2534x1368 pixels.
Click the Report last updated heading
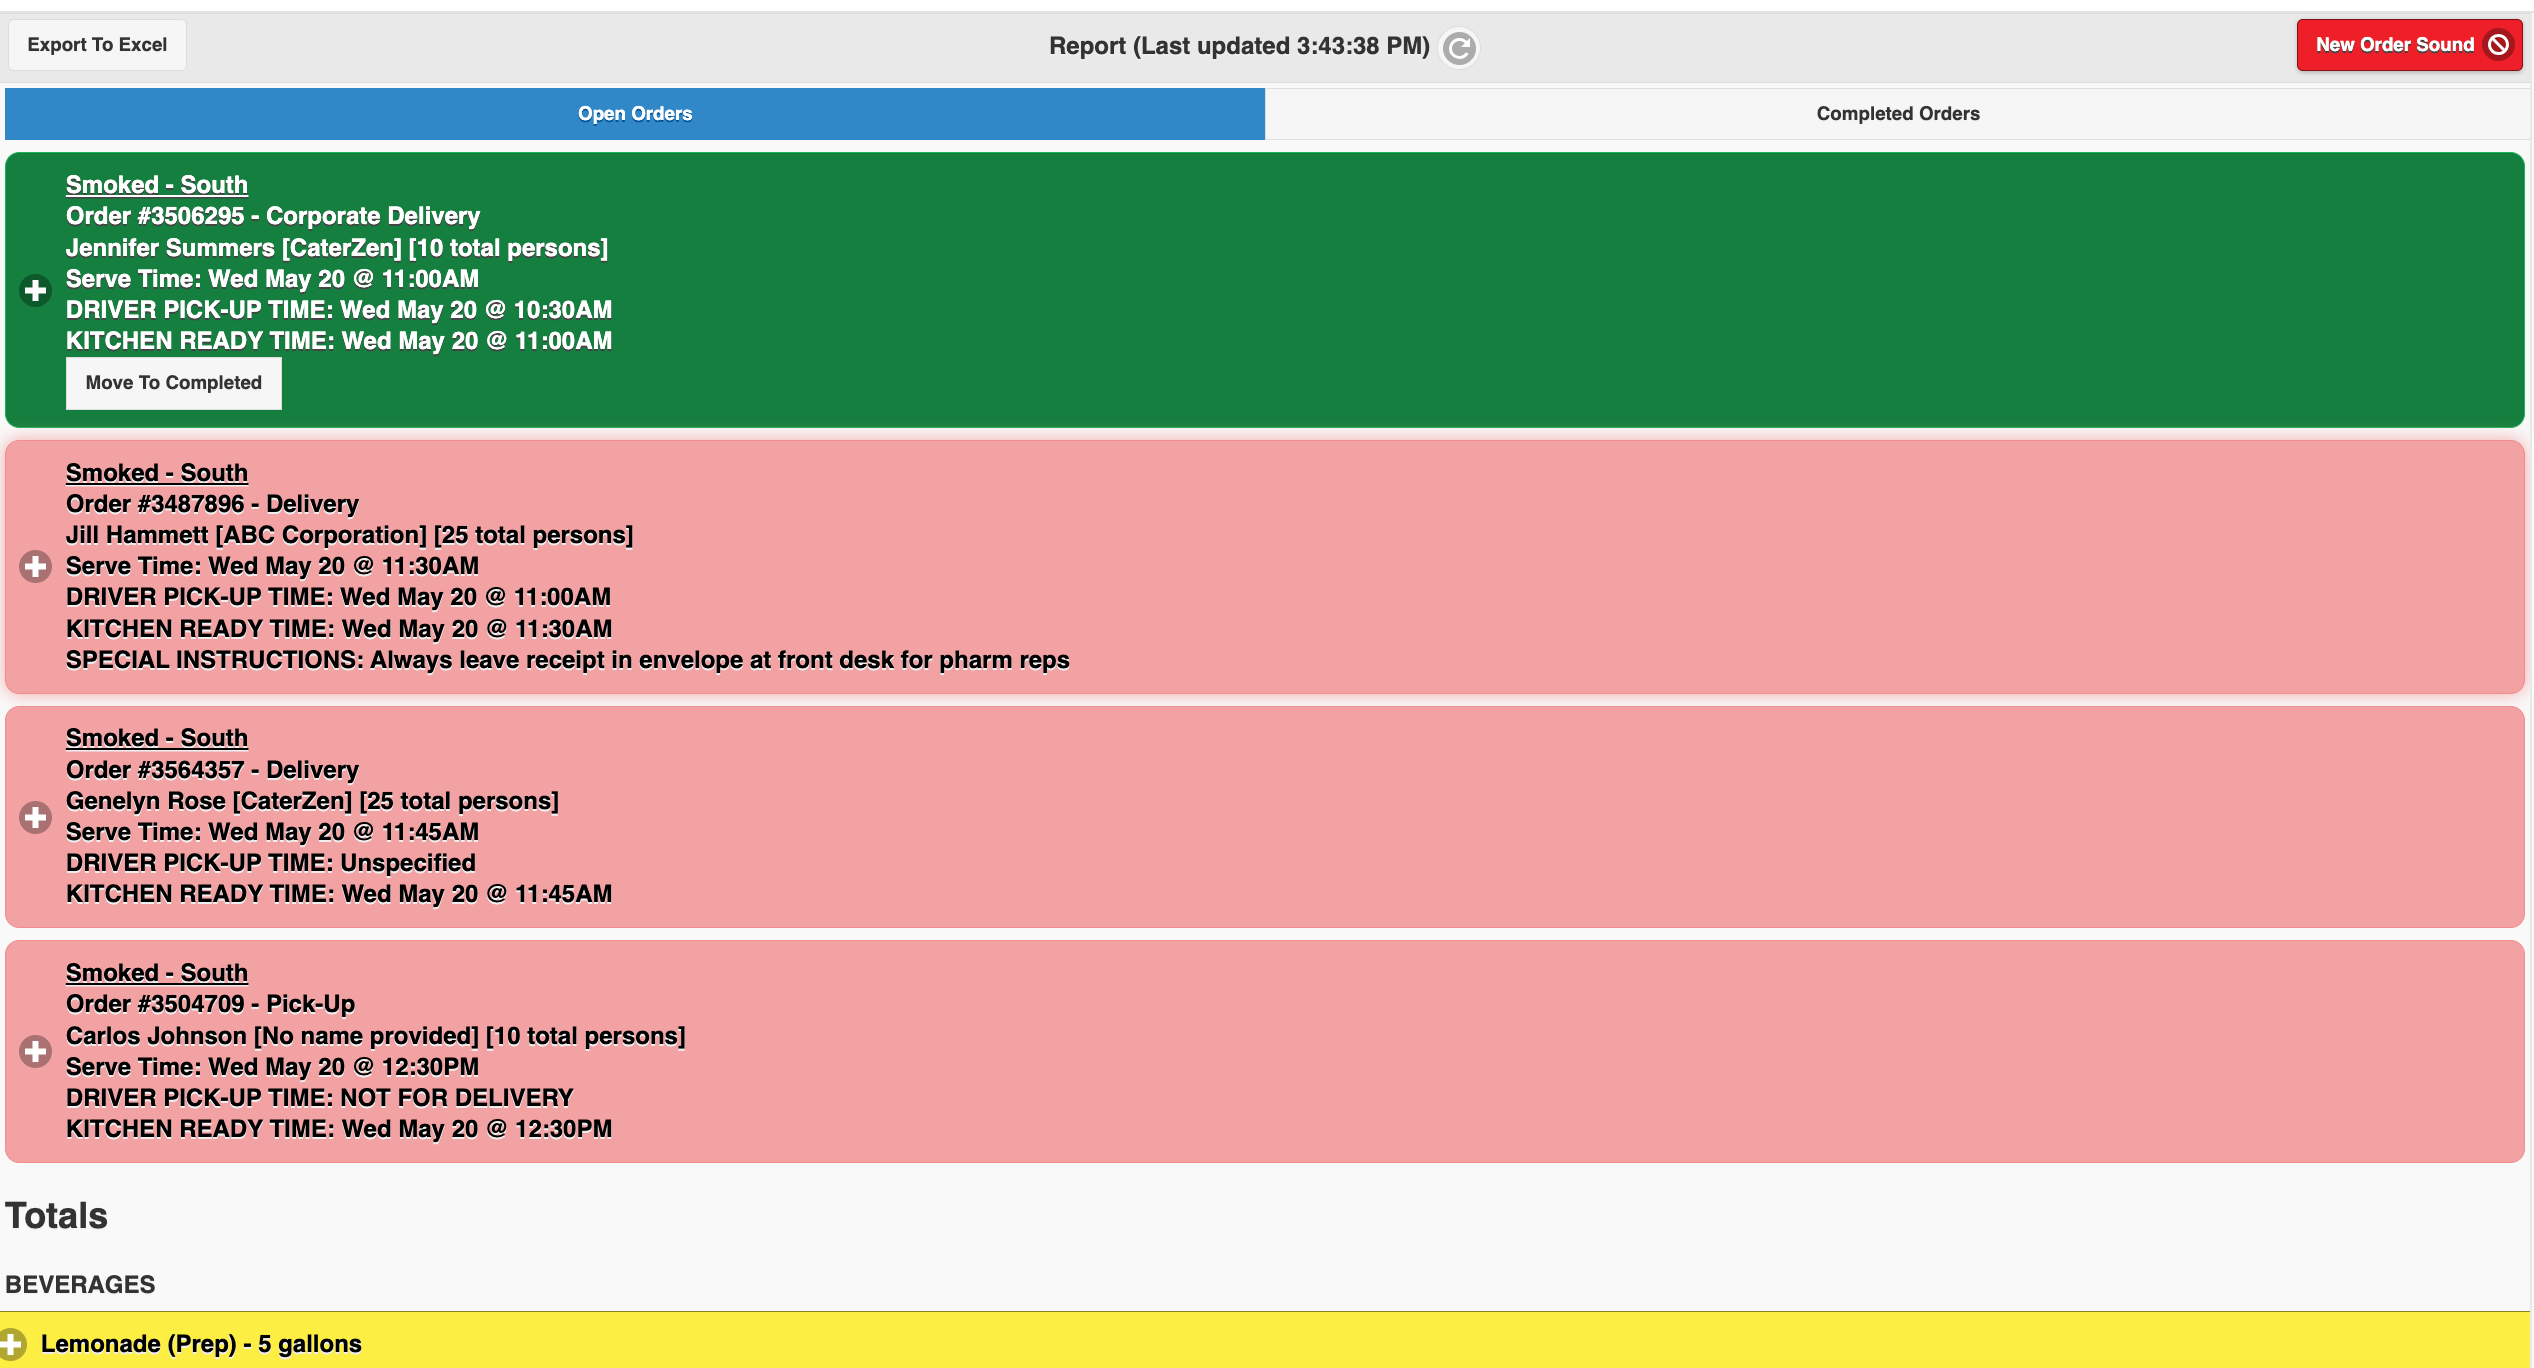(x=1239, y=46)
